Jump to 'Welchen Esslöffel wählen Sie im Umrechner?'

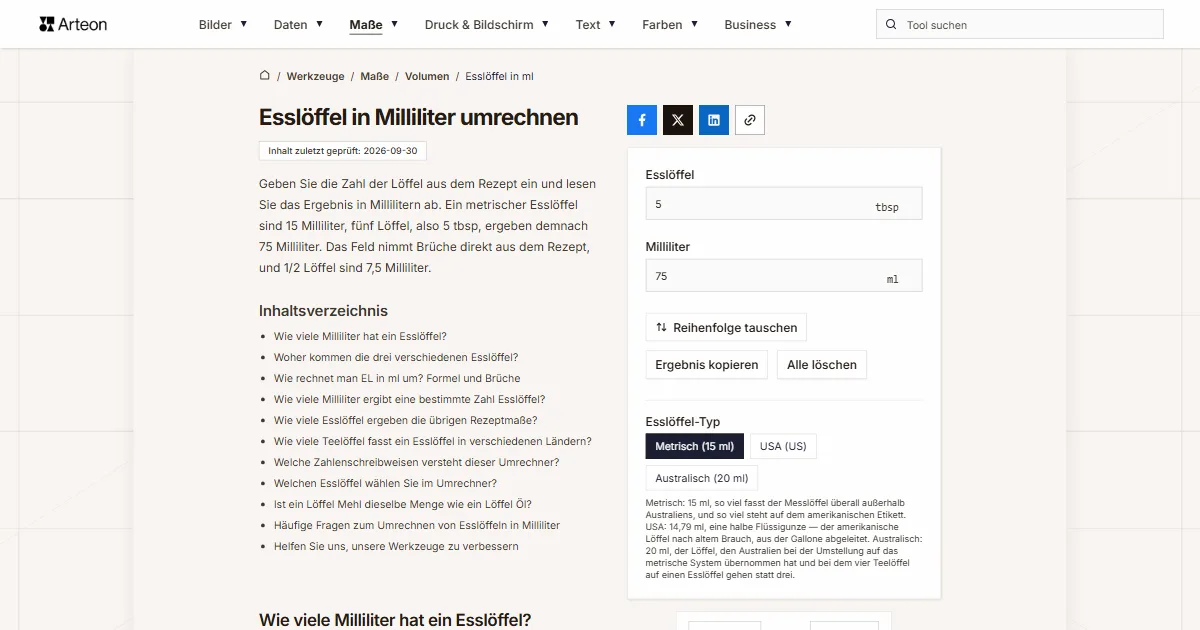pyautogui.click(x=385, y=483)
